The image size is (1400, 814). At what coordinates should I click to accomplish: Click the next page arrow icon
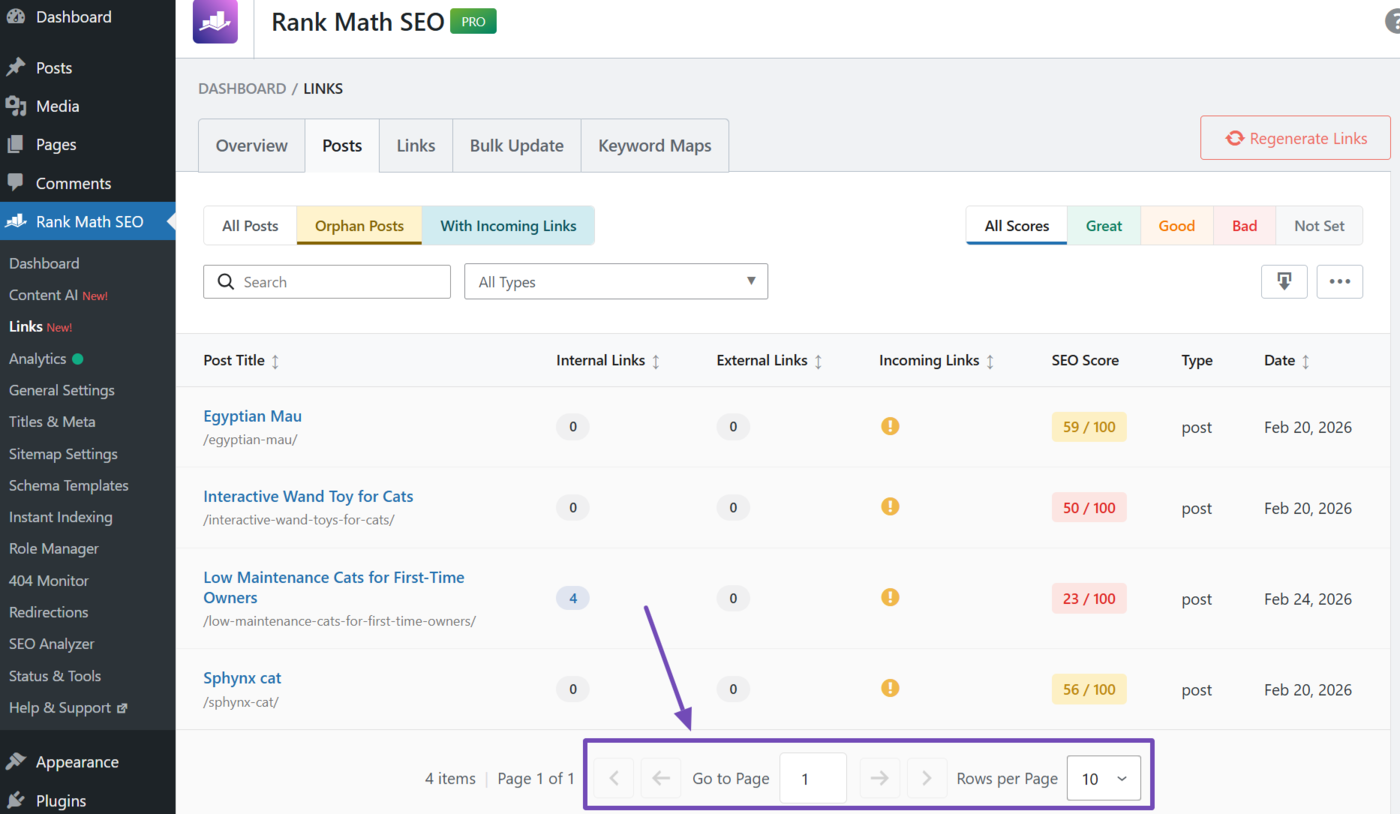point(879,778)
